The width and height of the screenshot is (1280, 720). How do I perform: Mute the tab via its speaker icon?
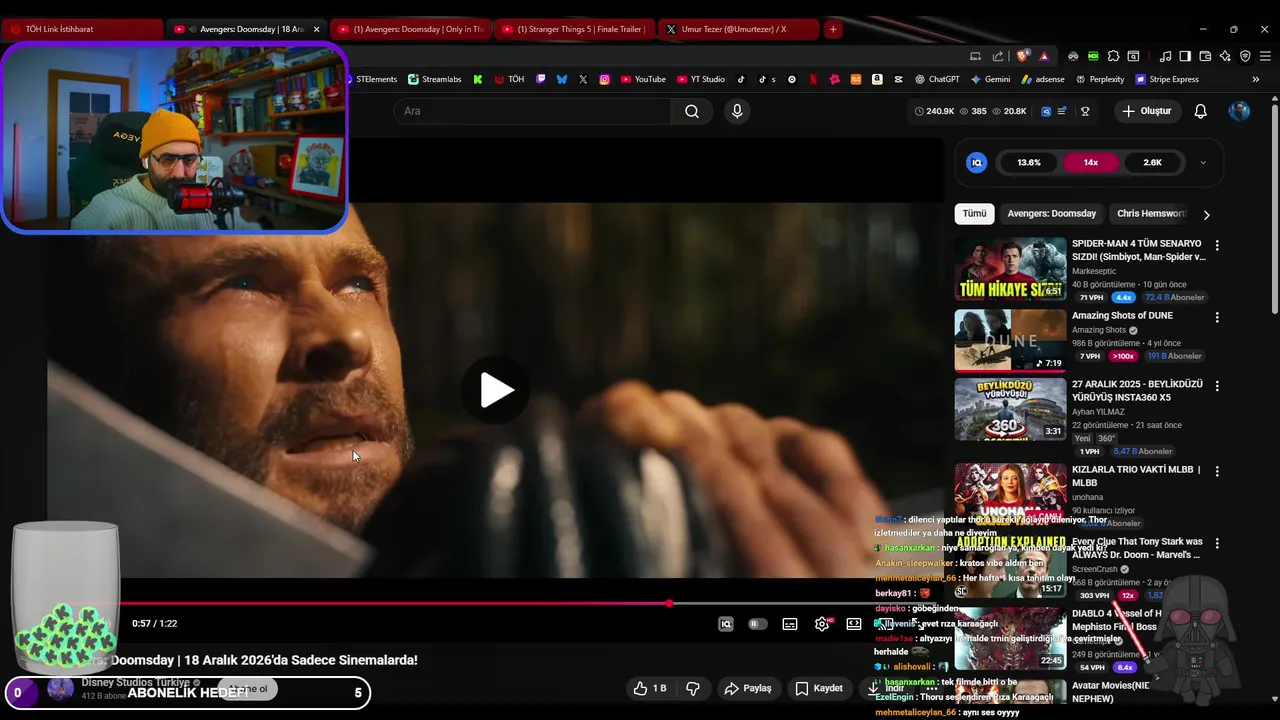pyautogui.click(x=192, y=29)
